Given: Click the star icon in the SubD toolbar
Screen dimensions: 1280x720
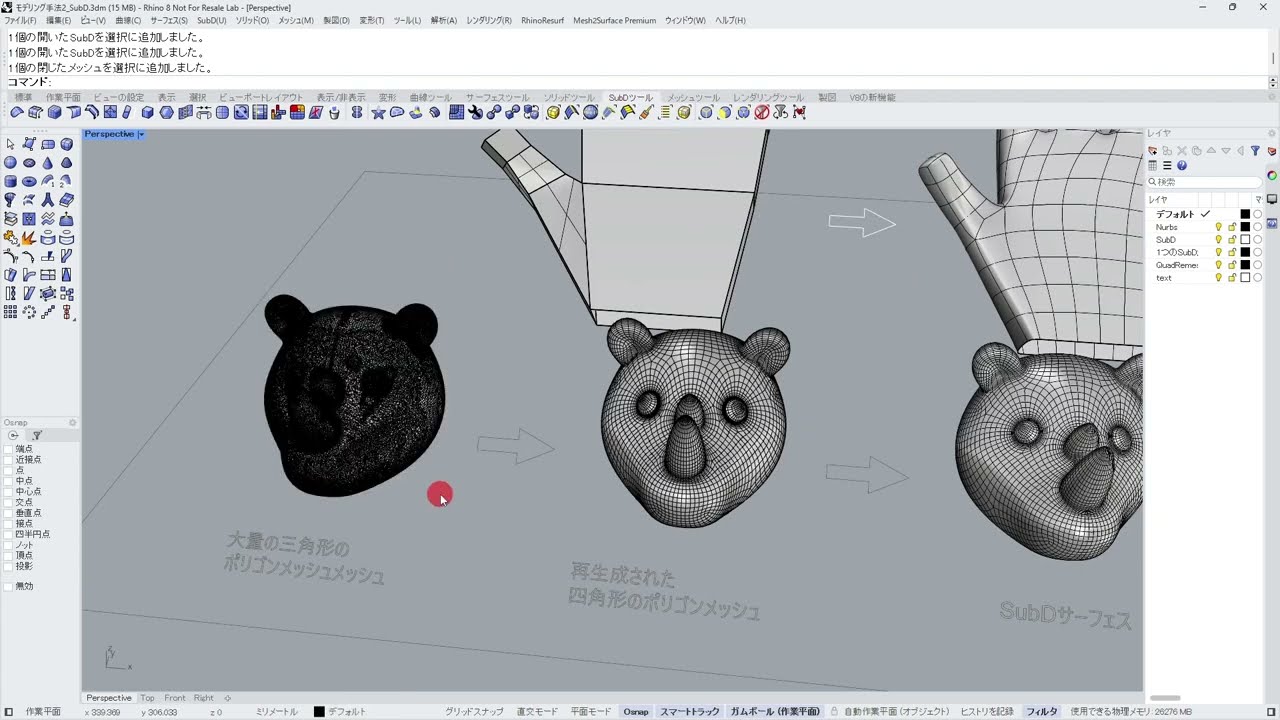Looking at the screenshot, I should point(378,113).
